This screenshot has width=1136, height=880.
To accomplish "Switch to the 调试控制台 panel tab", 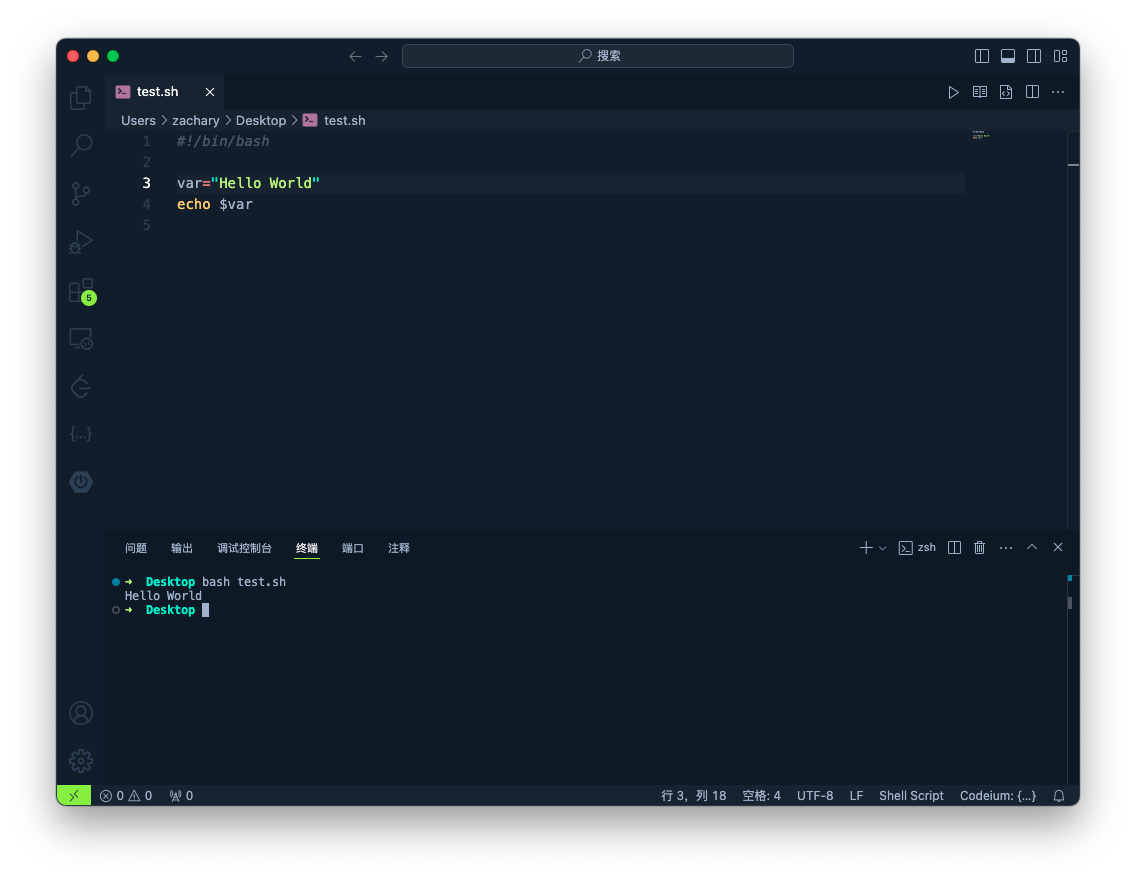I will pos(244,548).
